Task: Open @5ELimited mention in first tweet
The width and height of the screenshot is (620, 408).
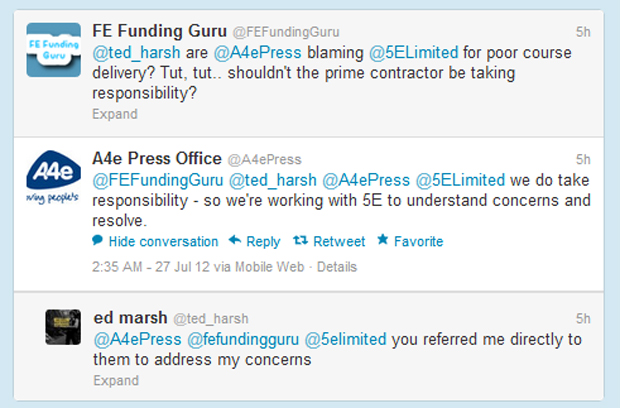Action: point(414,53)
